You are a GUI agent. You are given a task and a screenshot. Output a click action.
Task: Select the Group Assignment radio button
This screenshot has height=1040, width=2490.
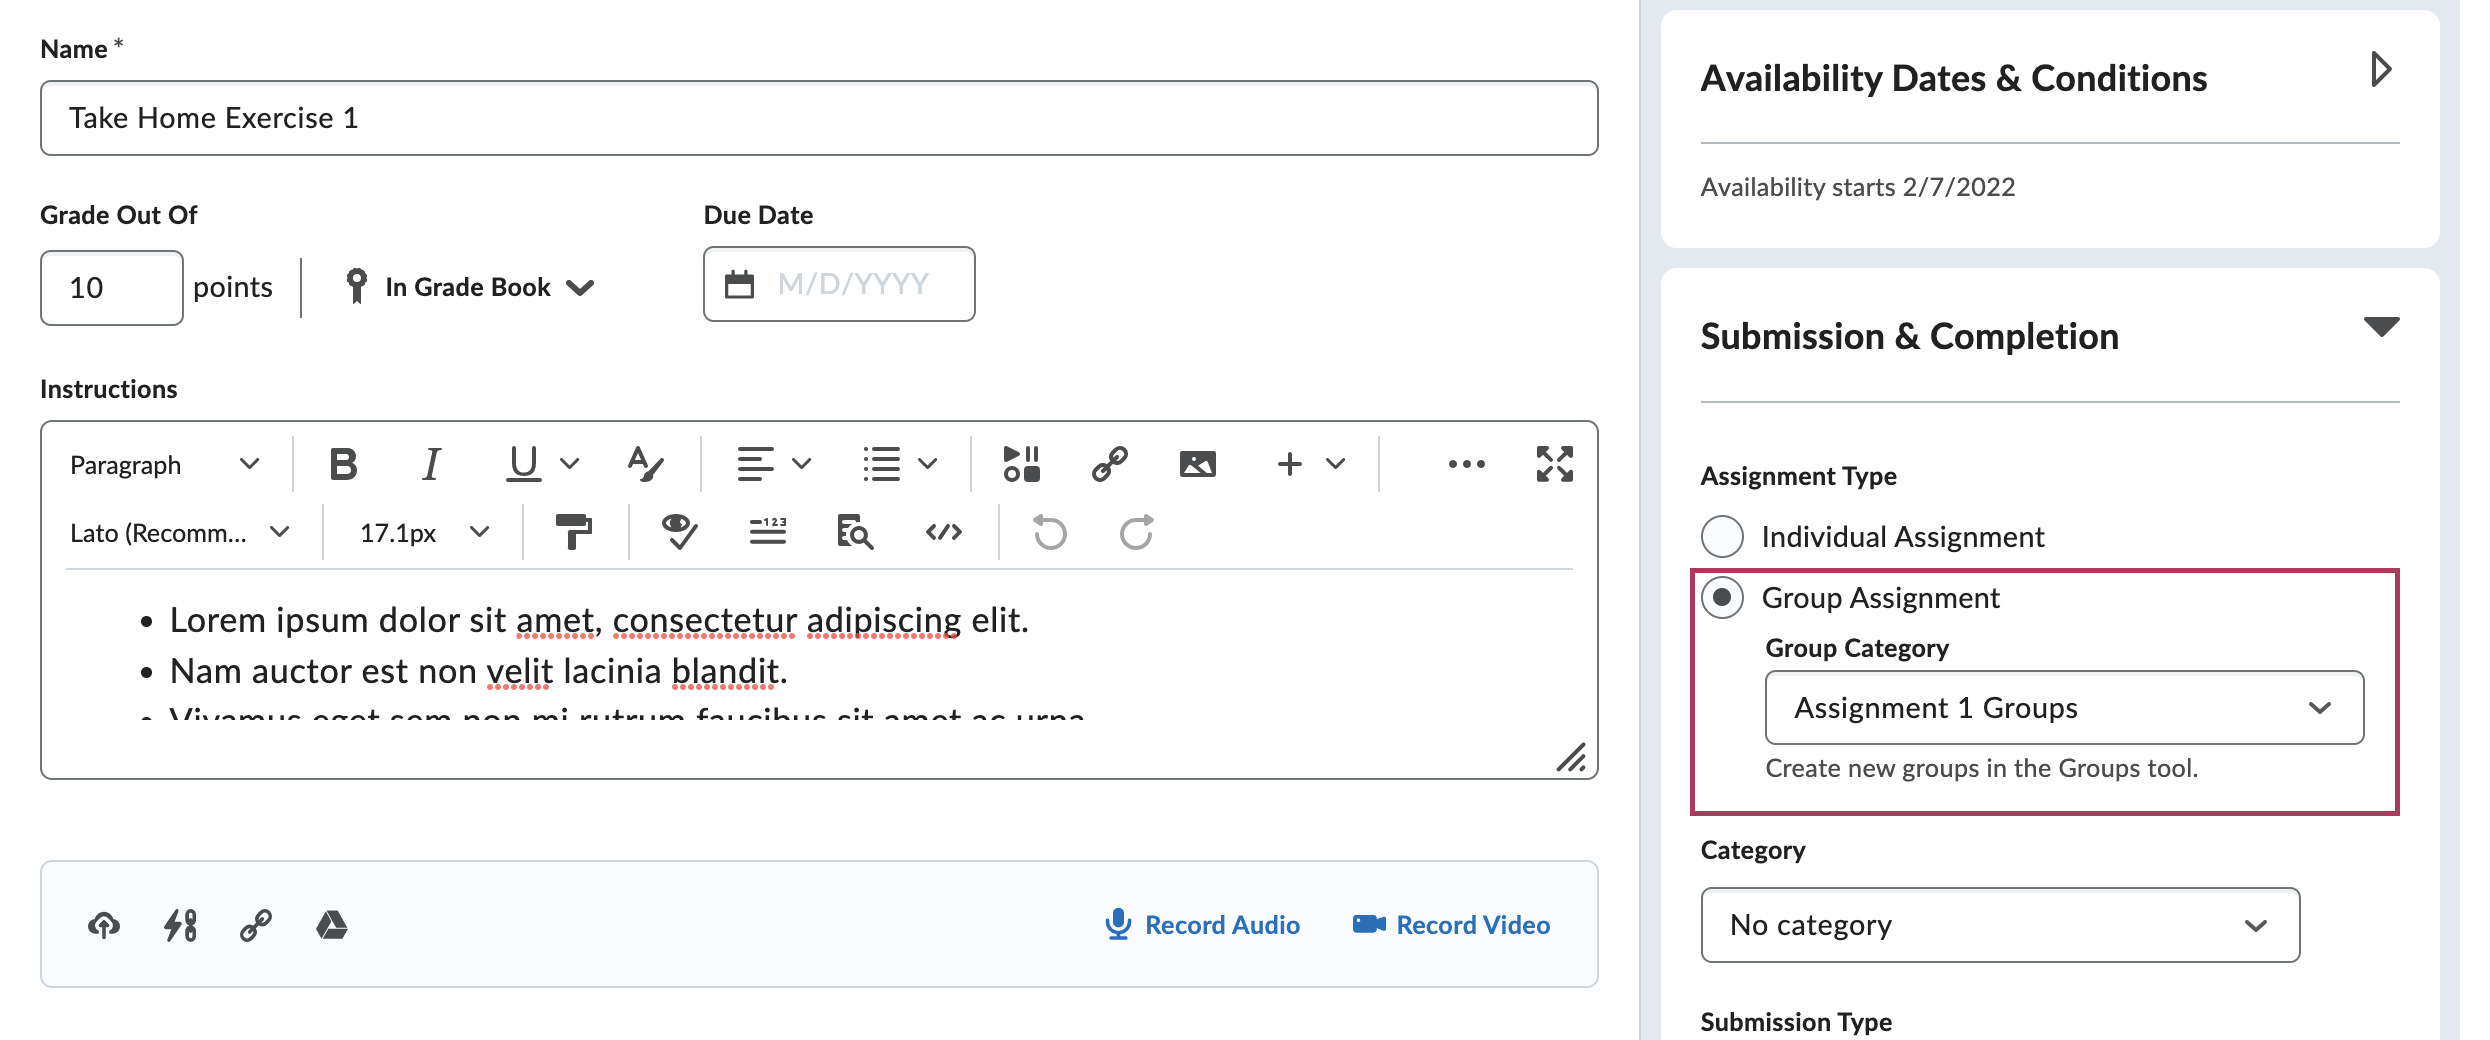pos(1722,598)
